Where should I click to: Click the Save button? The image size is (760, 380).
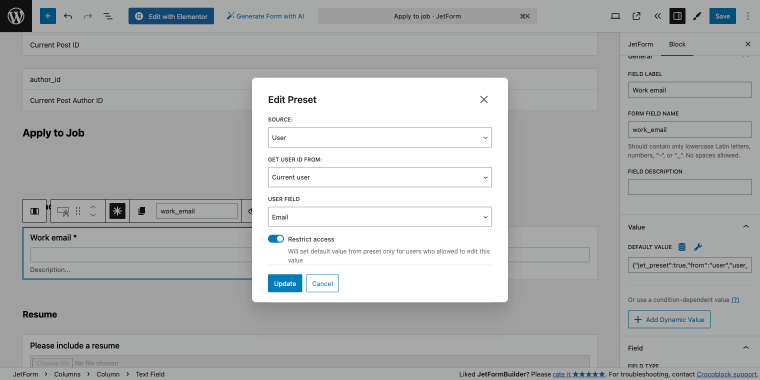[x=722, y=16]
